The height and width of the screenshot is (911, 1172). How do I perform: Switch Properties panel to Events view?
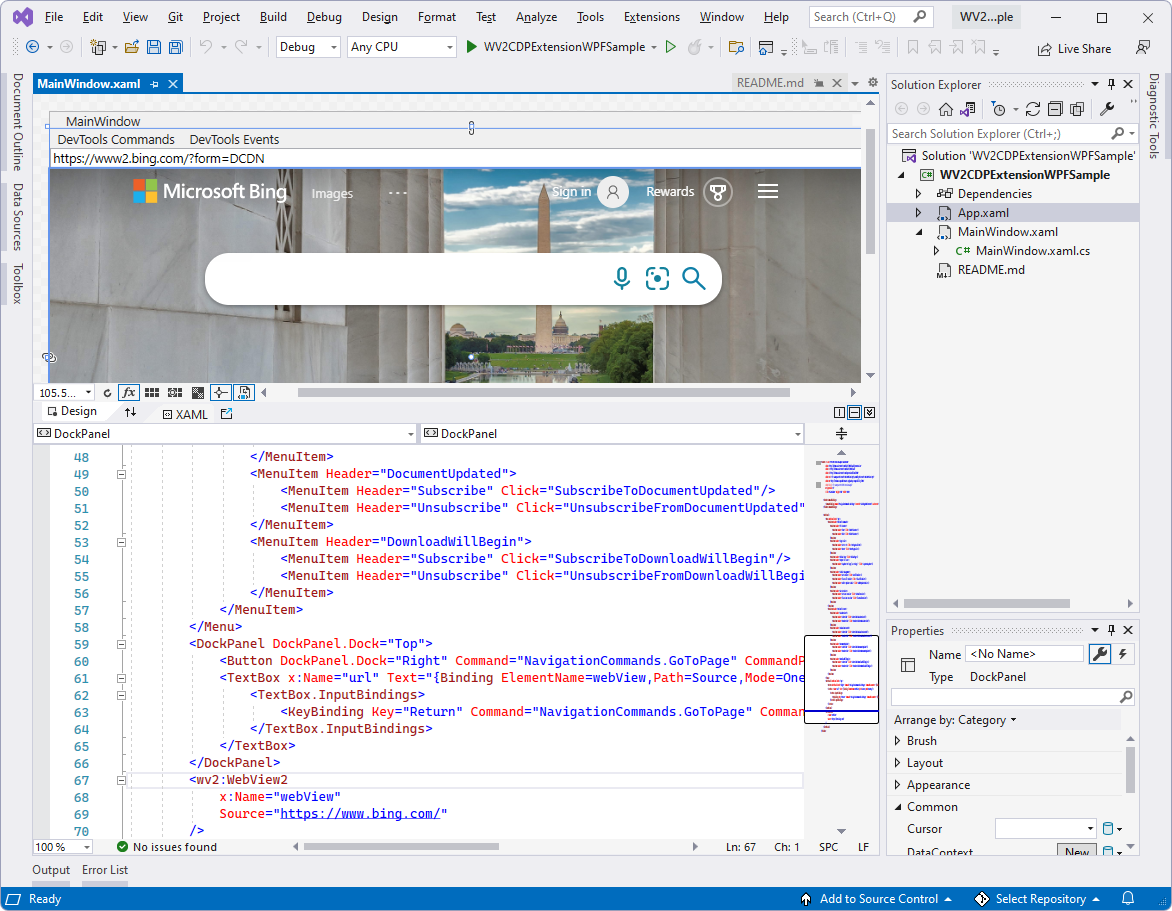tap(1123, 653)
